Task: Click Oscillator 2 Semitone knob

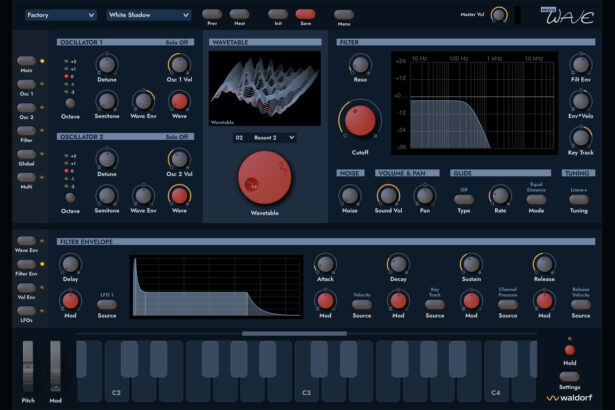Action: (x=107, y=195)
